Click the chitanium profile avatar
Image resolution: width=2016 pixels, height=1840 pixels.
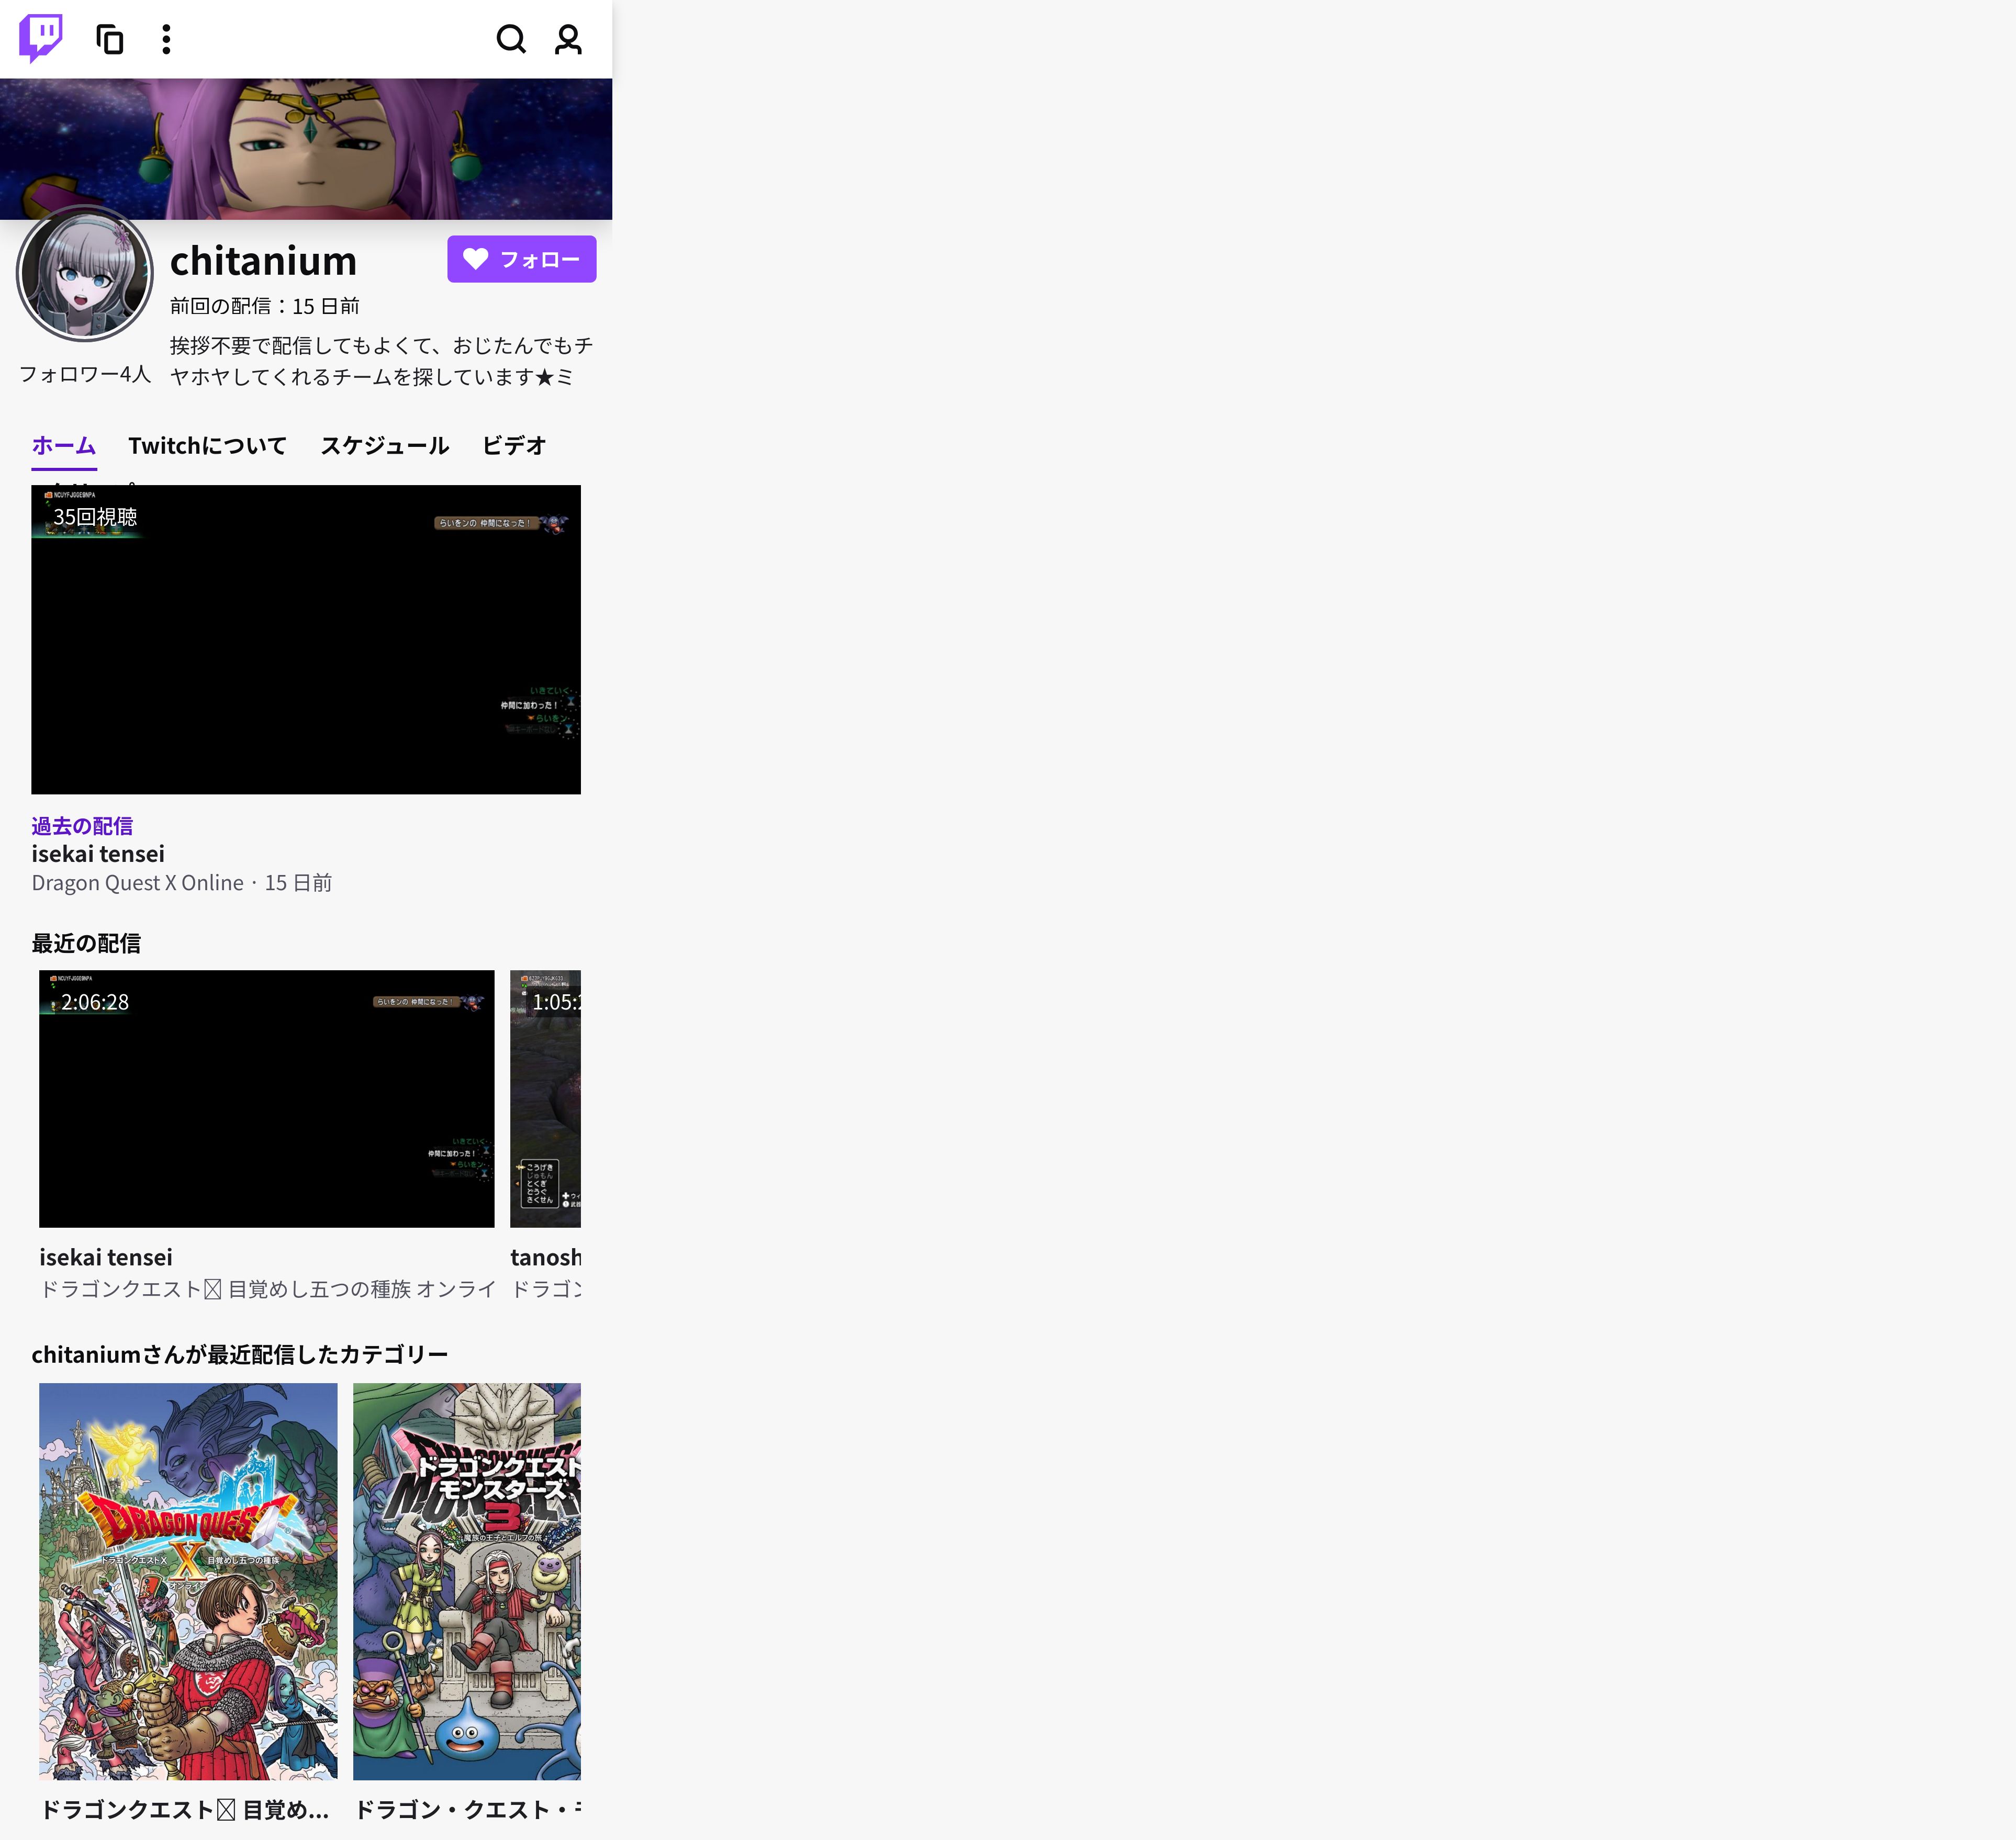(x=85, y=274)
